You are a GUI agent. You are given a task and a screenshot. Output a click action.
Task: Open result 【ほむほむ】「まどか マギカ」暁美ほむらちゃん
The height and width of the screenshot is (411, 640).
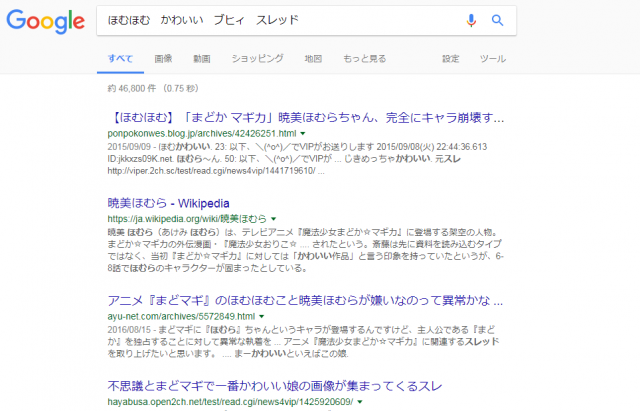(306, 118)
